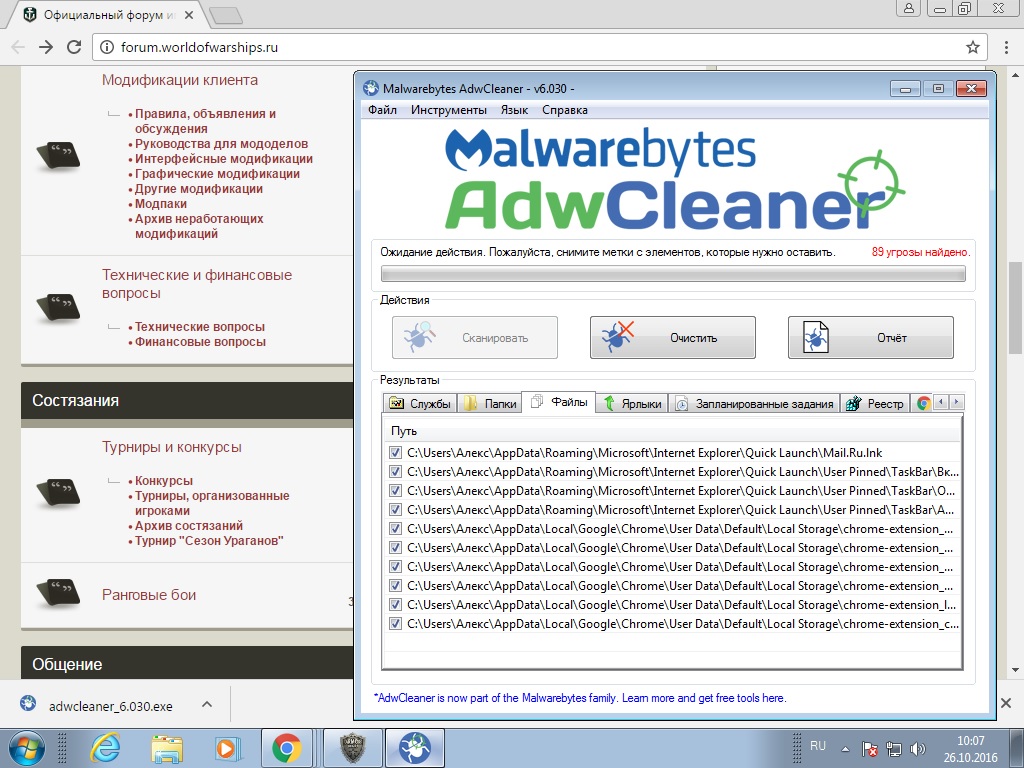Image resolution: width=1024 pixels, height=768 pixels.
Task: Click the Отчёт button
Action: tap(871, 338)
